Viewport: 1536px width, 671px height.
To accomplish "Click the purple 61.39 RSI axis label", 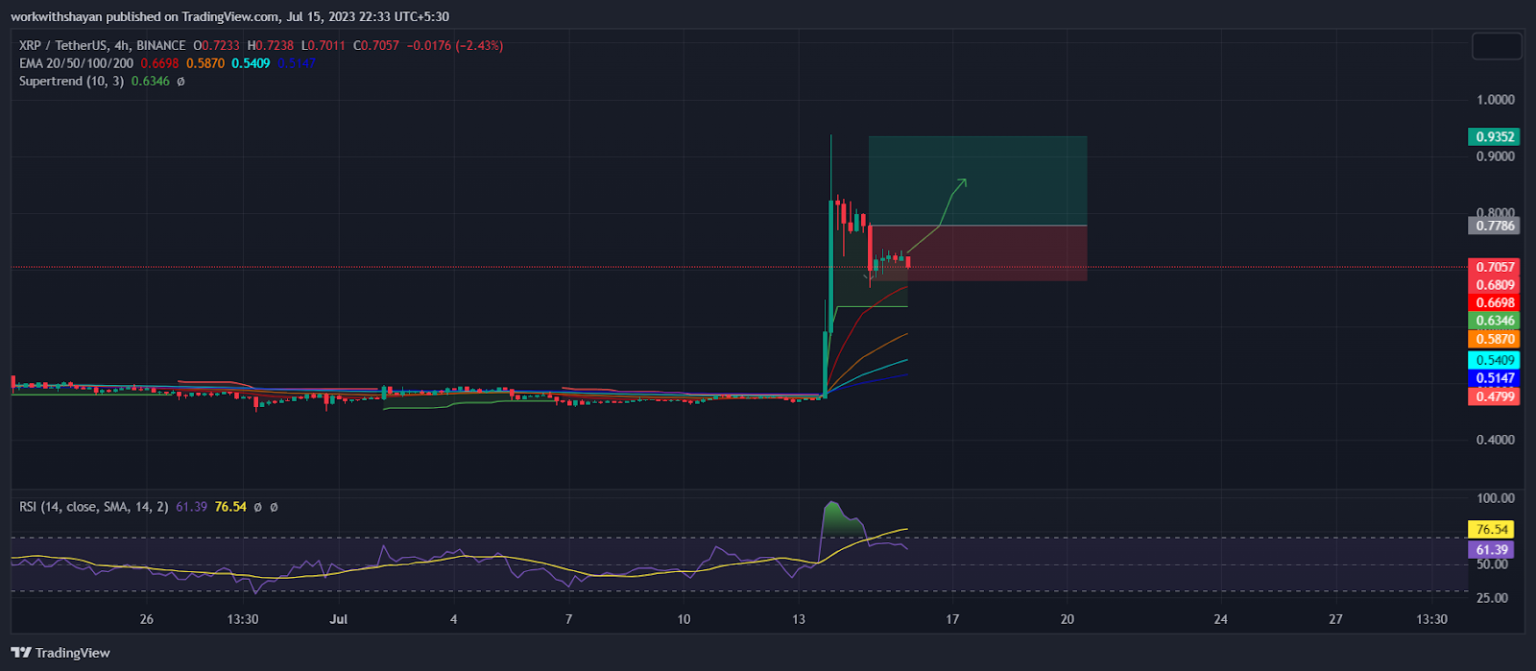I will (x=1490, y=550).
